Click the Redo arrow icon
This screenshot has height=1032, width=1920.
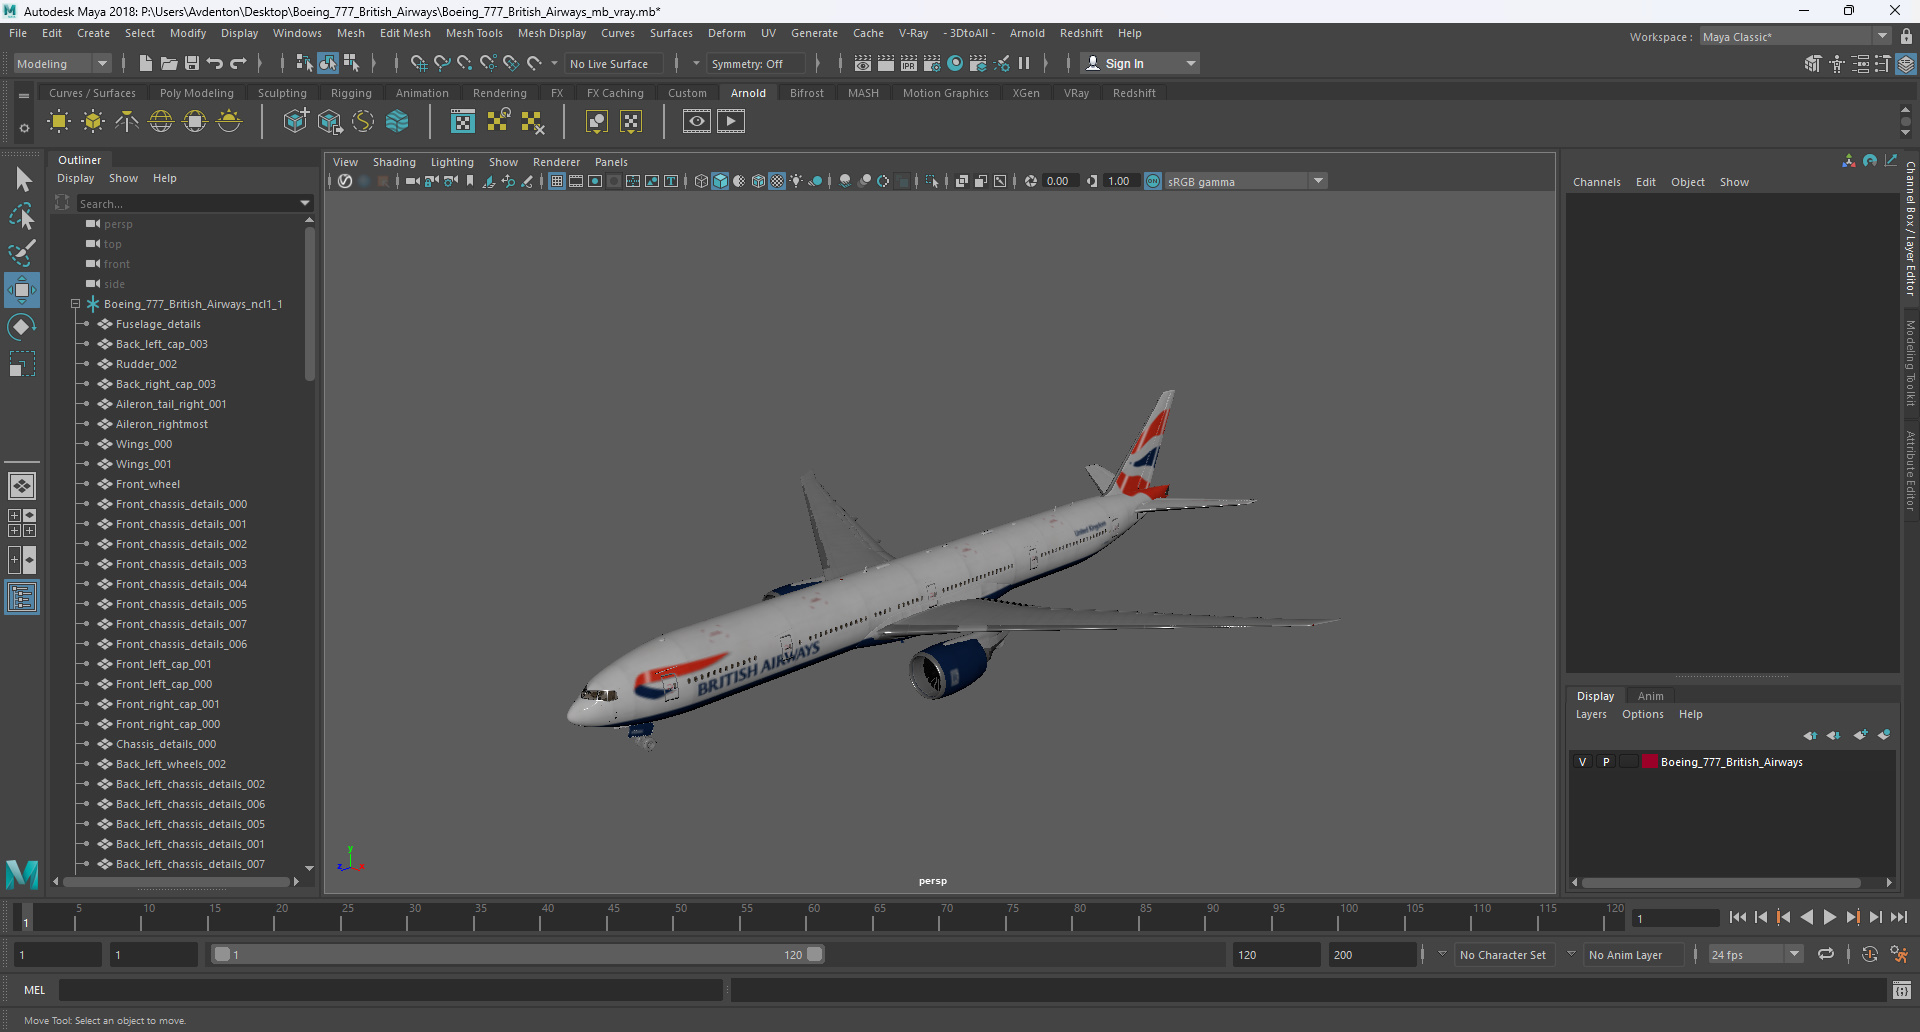pos(238,63)
